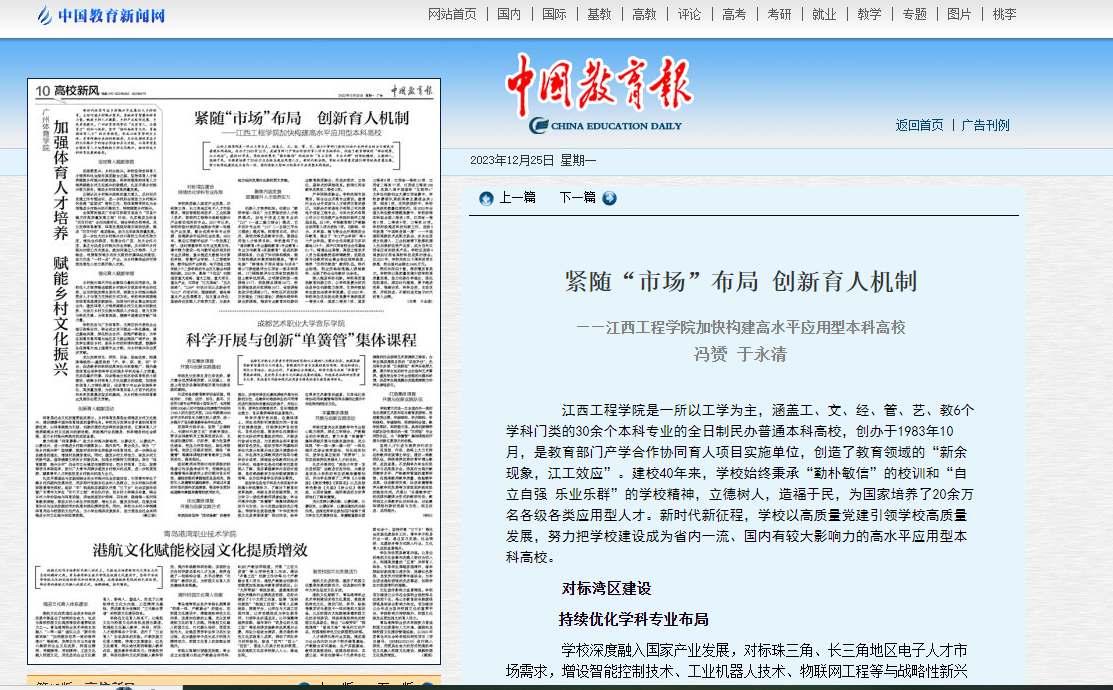This screenshot has height=690, width=1113.
Task: Open 港航文化赋能校园文化提质增效 article in page image
Action: click(200, 549)
